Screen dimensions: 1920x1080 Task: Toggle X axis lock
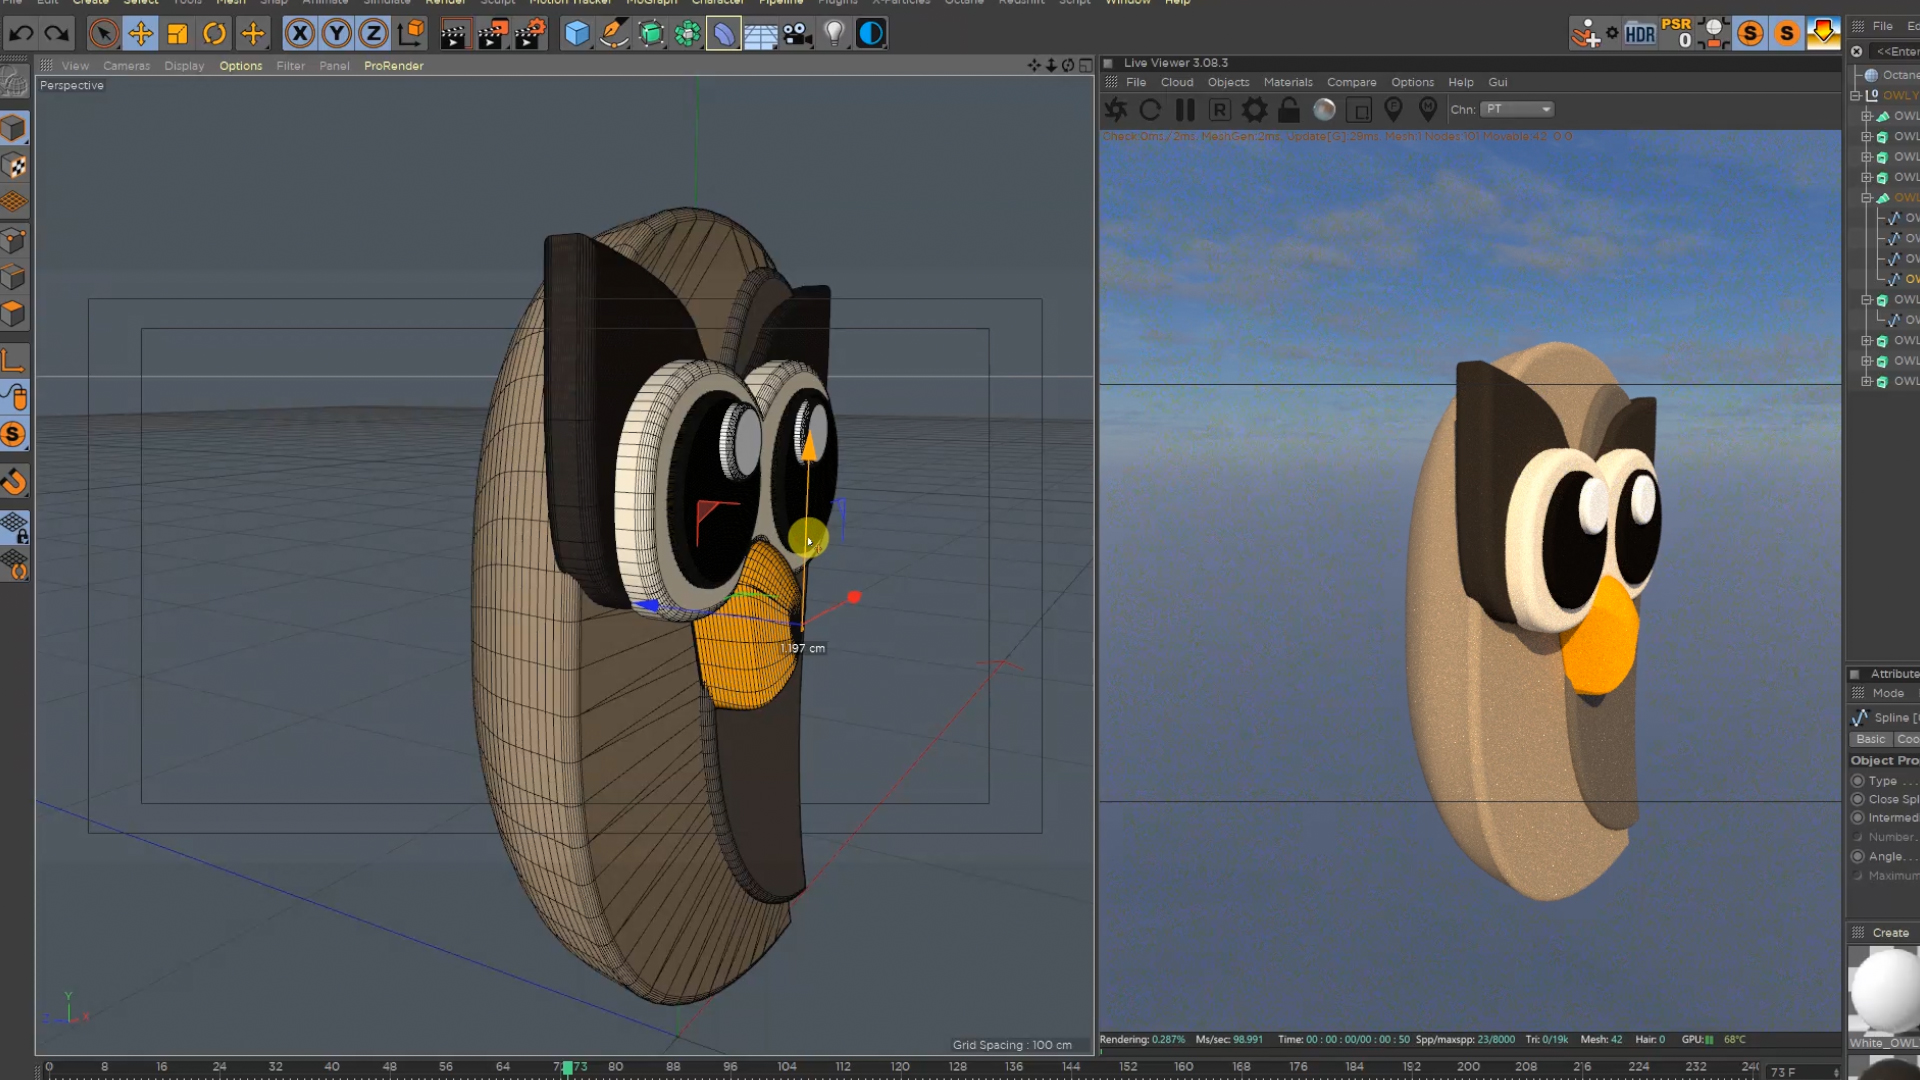click(x=299, y=34)
